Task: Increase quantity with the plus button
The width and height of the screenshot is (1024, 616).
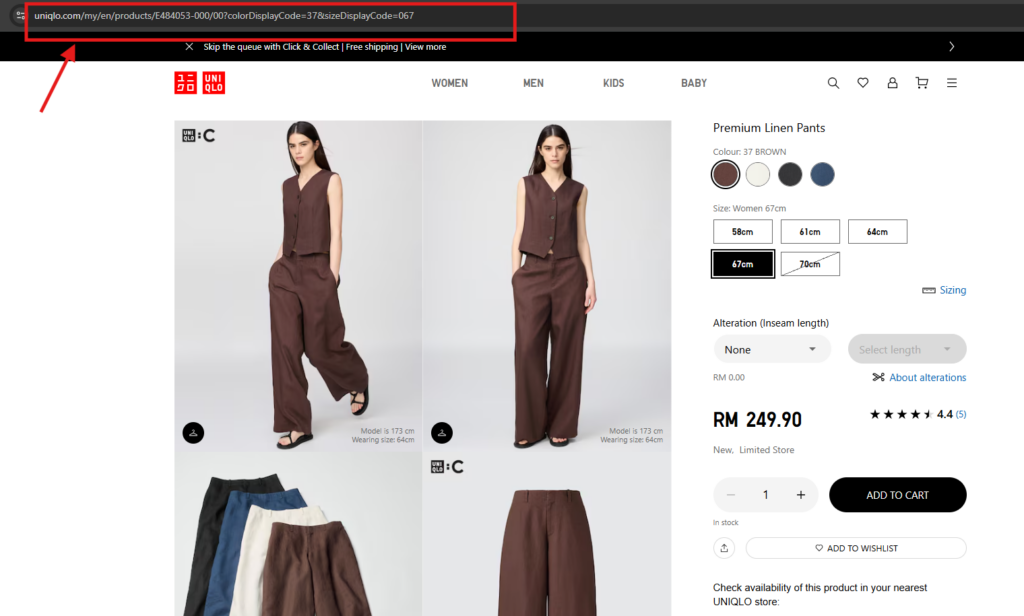Action: (x=800, y=495)
